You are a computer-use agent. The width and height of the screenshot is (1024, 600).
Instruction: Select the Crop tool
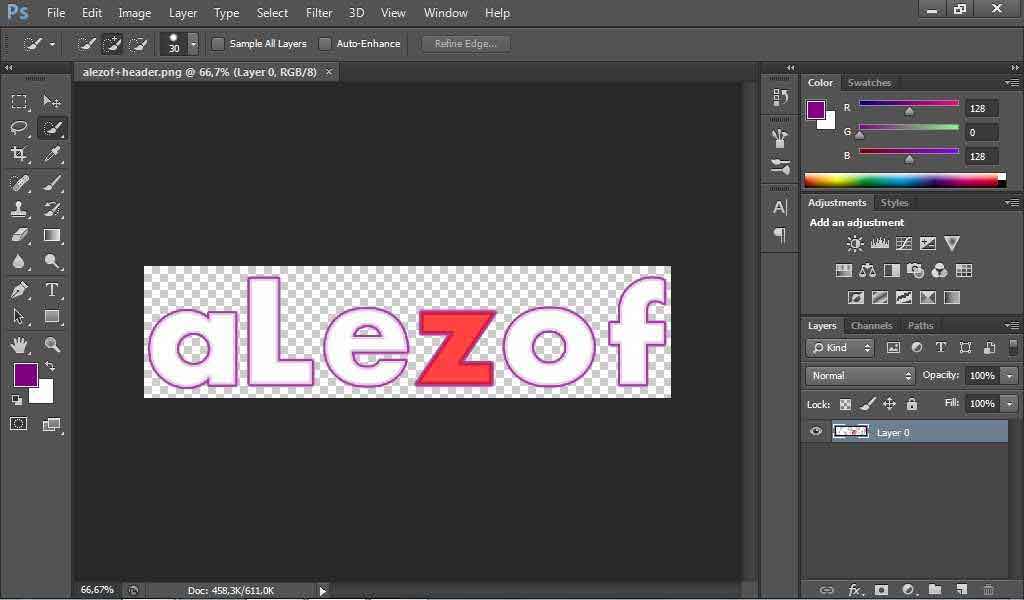point(19,155)
